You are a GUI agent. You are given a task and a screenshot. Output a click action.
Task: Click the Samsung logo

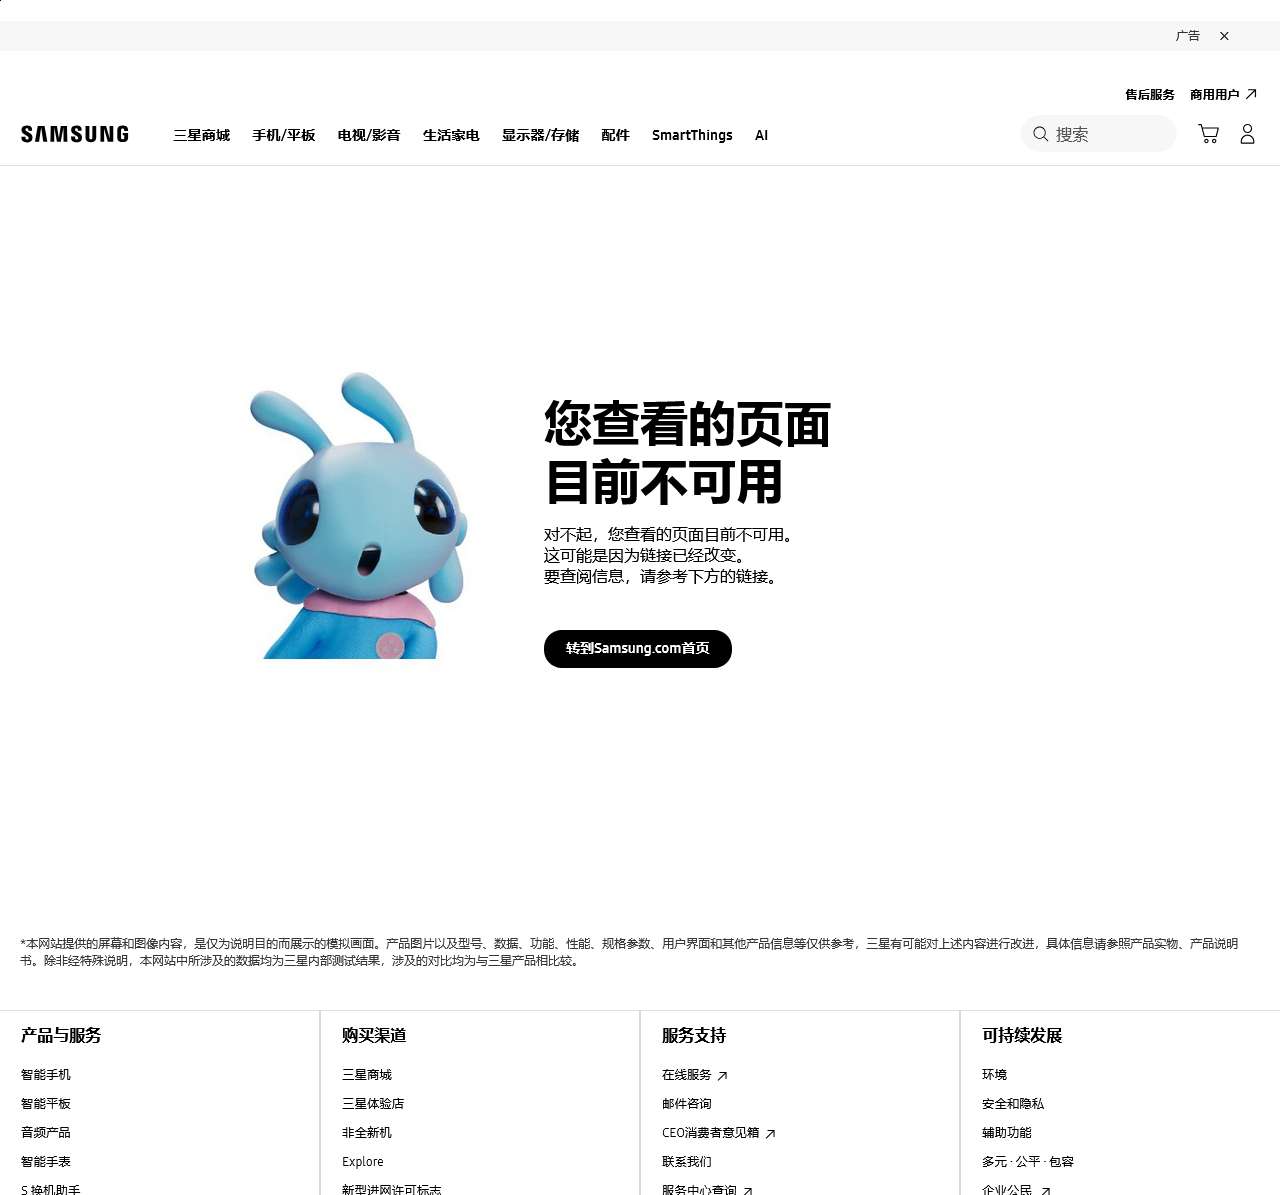[x=75, y=134]
